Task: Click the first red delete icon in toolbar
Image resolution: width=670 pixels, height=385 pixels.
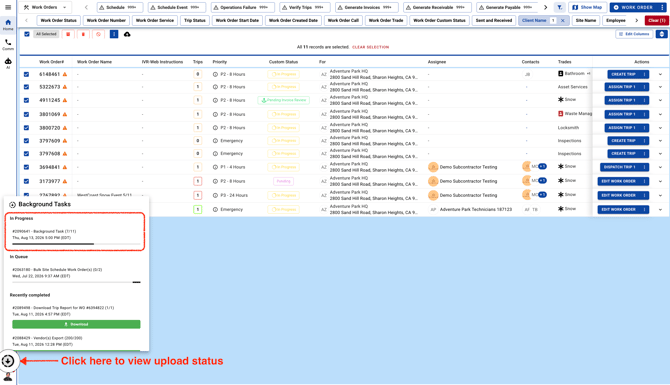Action: coord(68,34)
